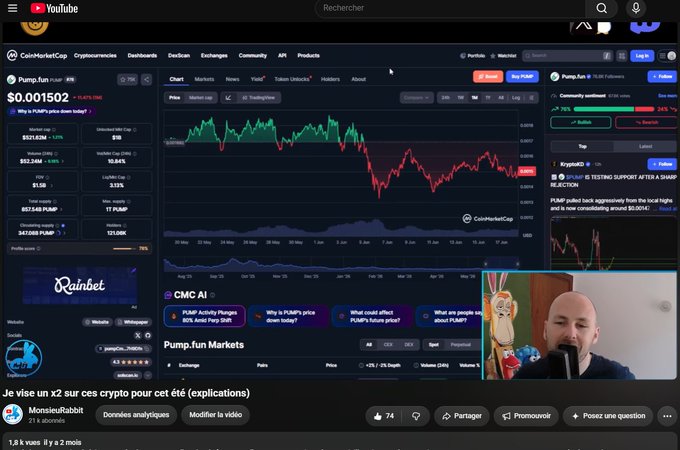Expand the Circulating supply chevron
The image size is (680, 450).
pyautogui.click(x=65, y=233)
